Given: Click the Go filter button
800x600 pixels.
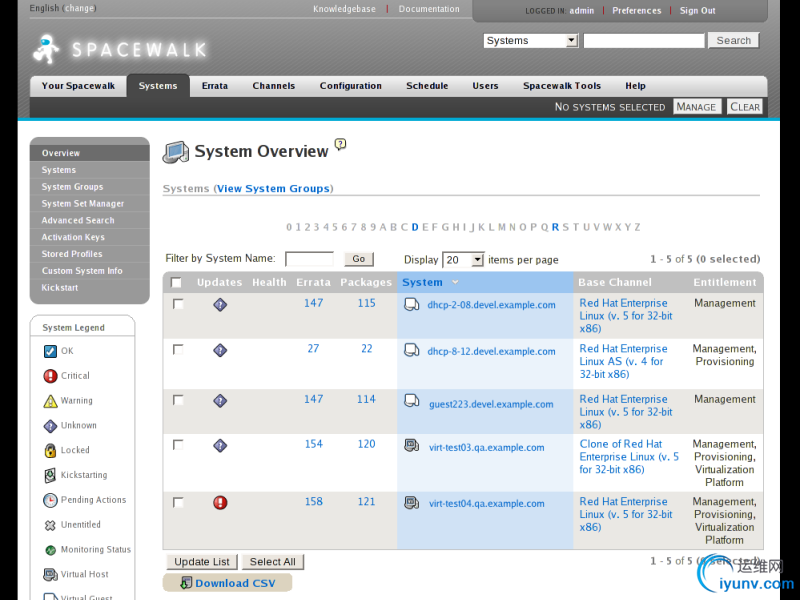Looking at the screenshot, I should 359,259.
